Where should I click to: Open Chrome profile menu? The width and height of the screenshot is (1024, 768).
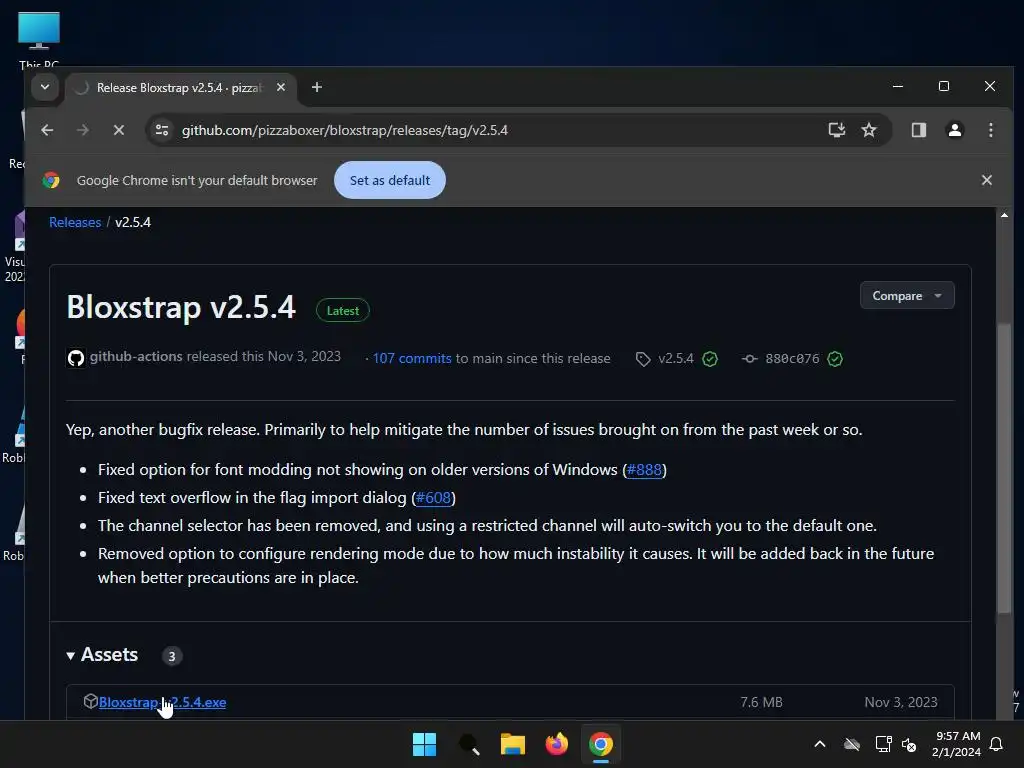[954, 130]
